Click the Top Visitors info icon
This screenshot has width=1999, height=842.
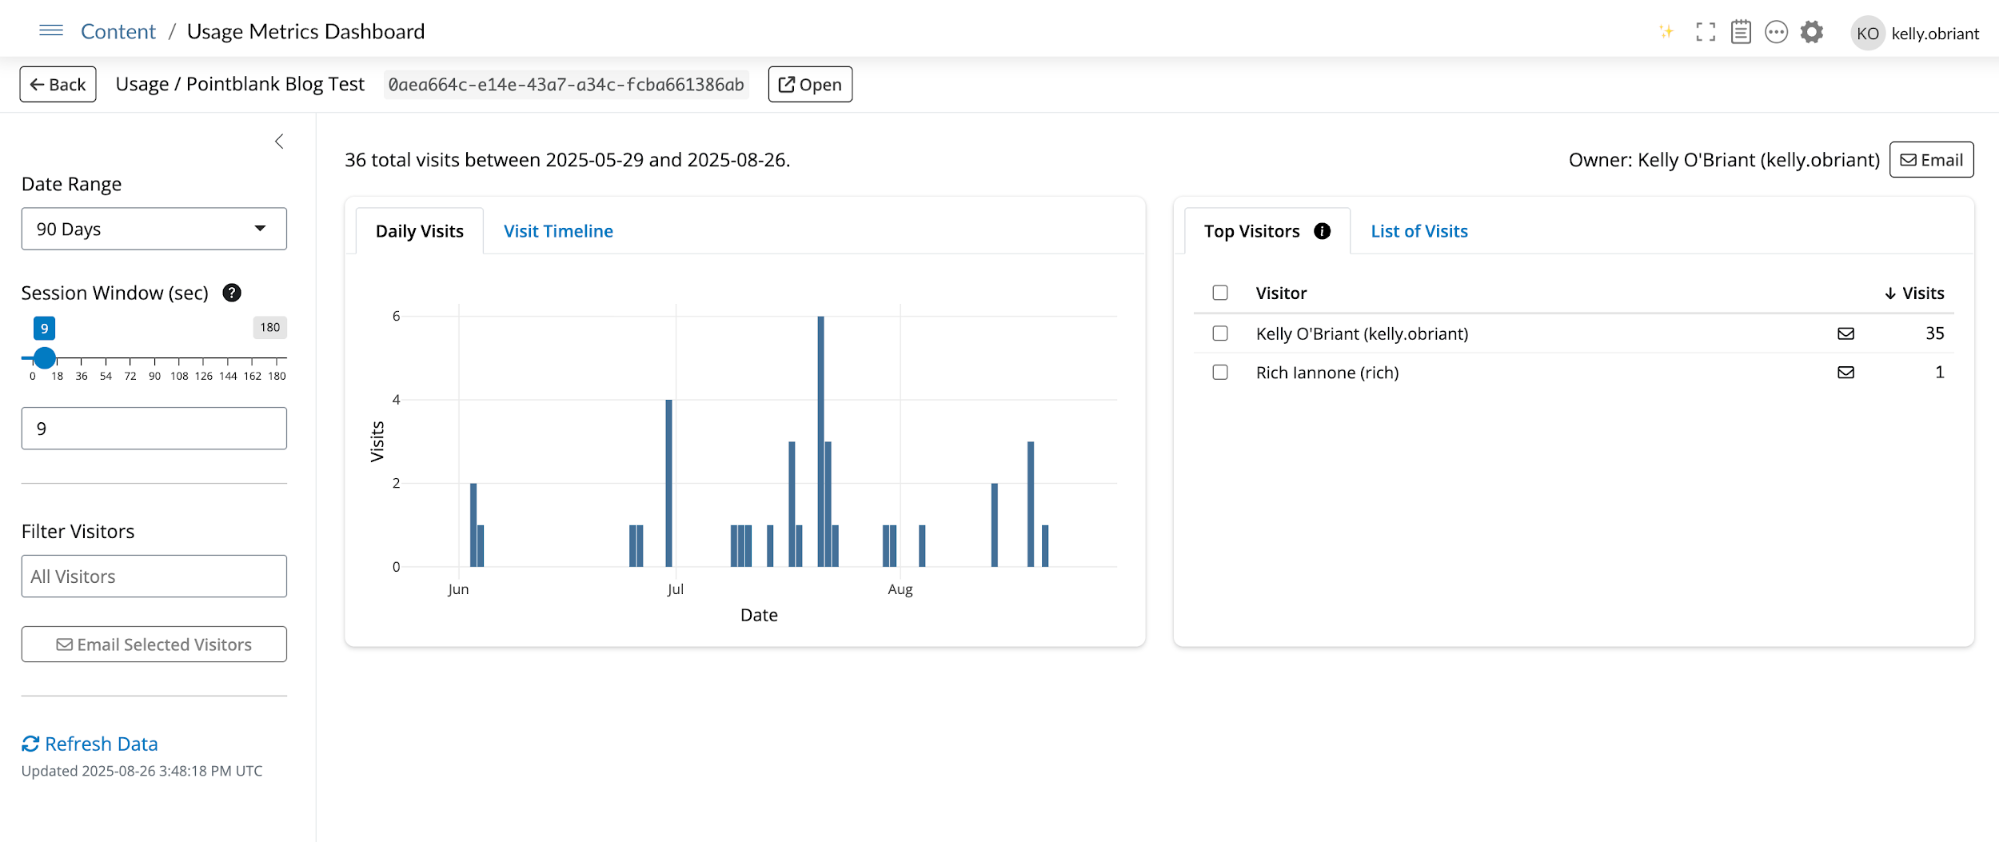1322,231
